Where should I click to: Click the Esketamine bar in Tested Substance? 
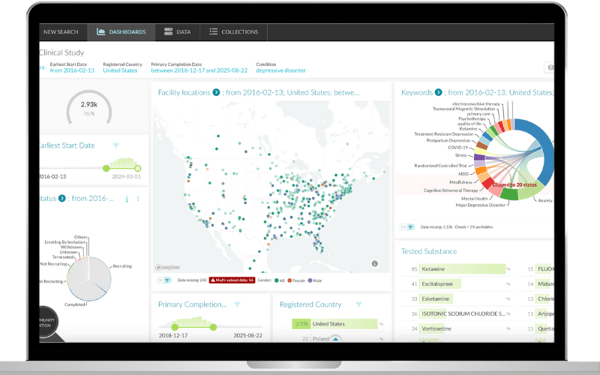436,299
